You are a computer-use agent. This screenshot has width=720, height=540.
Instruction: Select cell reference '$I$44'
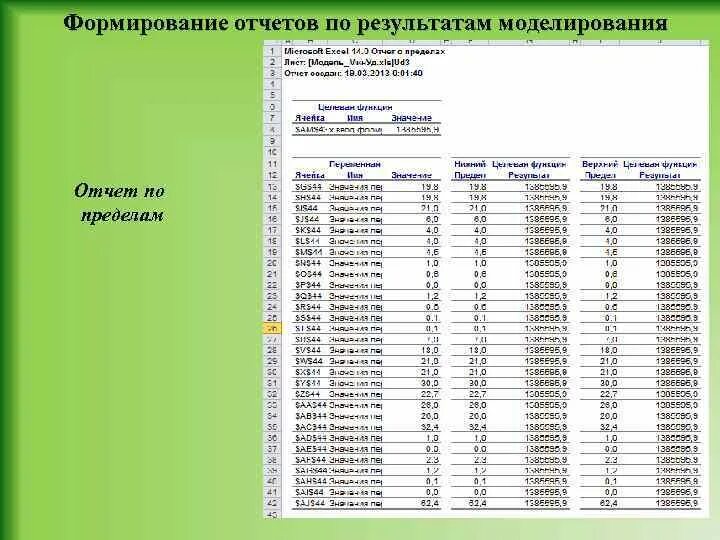tap(307, 208)
